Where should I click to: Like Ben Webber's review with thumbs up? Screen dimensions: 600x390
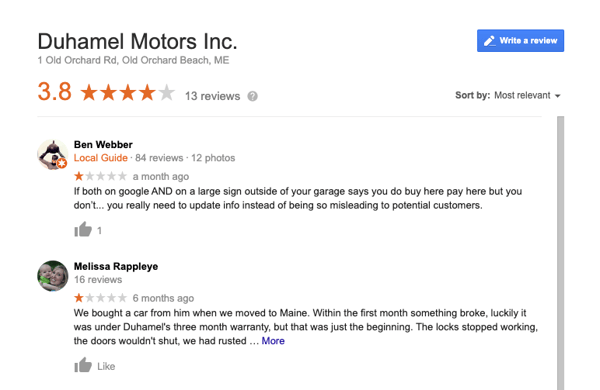[x=83, y=230]
